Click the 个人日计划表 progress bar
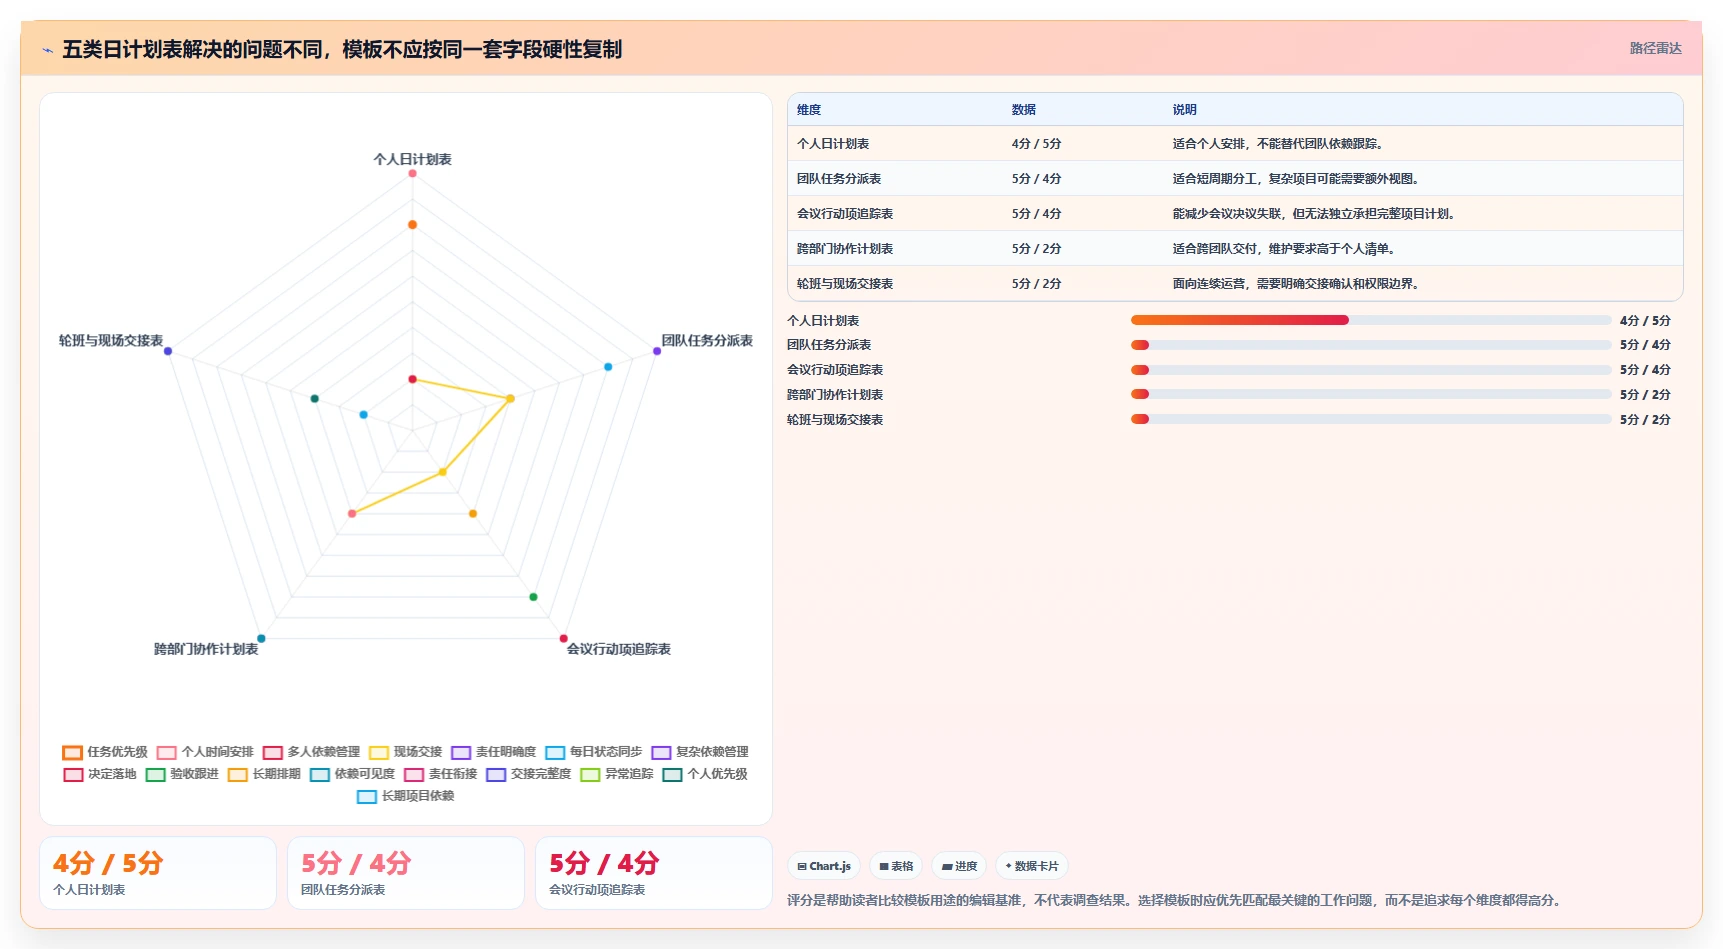1723x949 pixels. [x=1371, y=320]
